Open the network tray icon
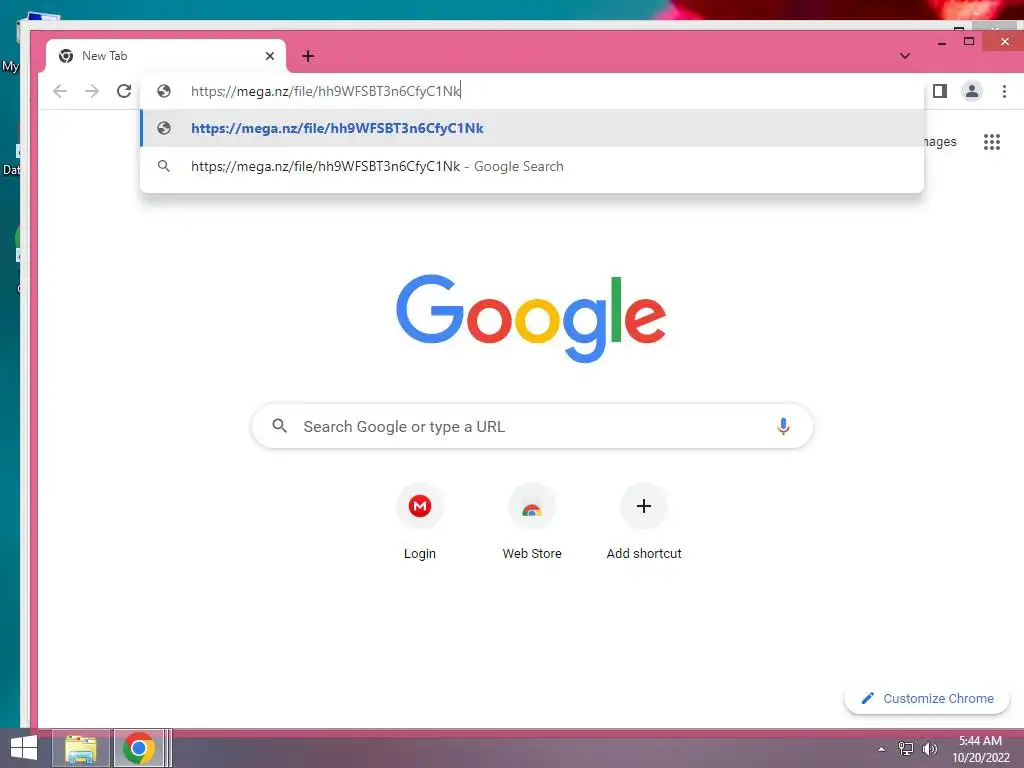 [x=906, y=749]
